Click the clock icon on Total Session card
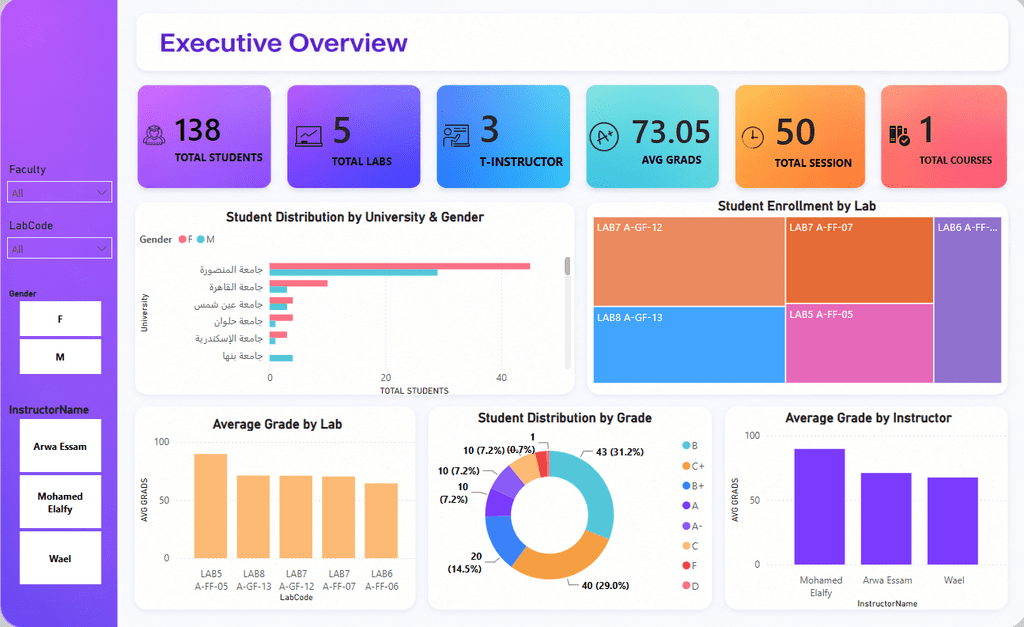 (752, 137)
